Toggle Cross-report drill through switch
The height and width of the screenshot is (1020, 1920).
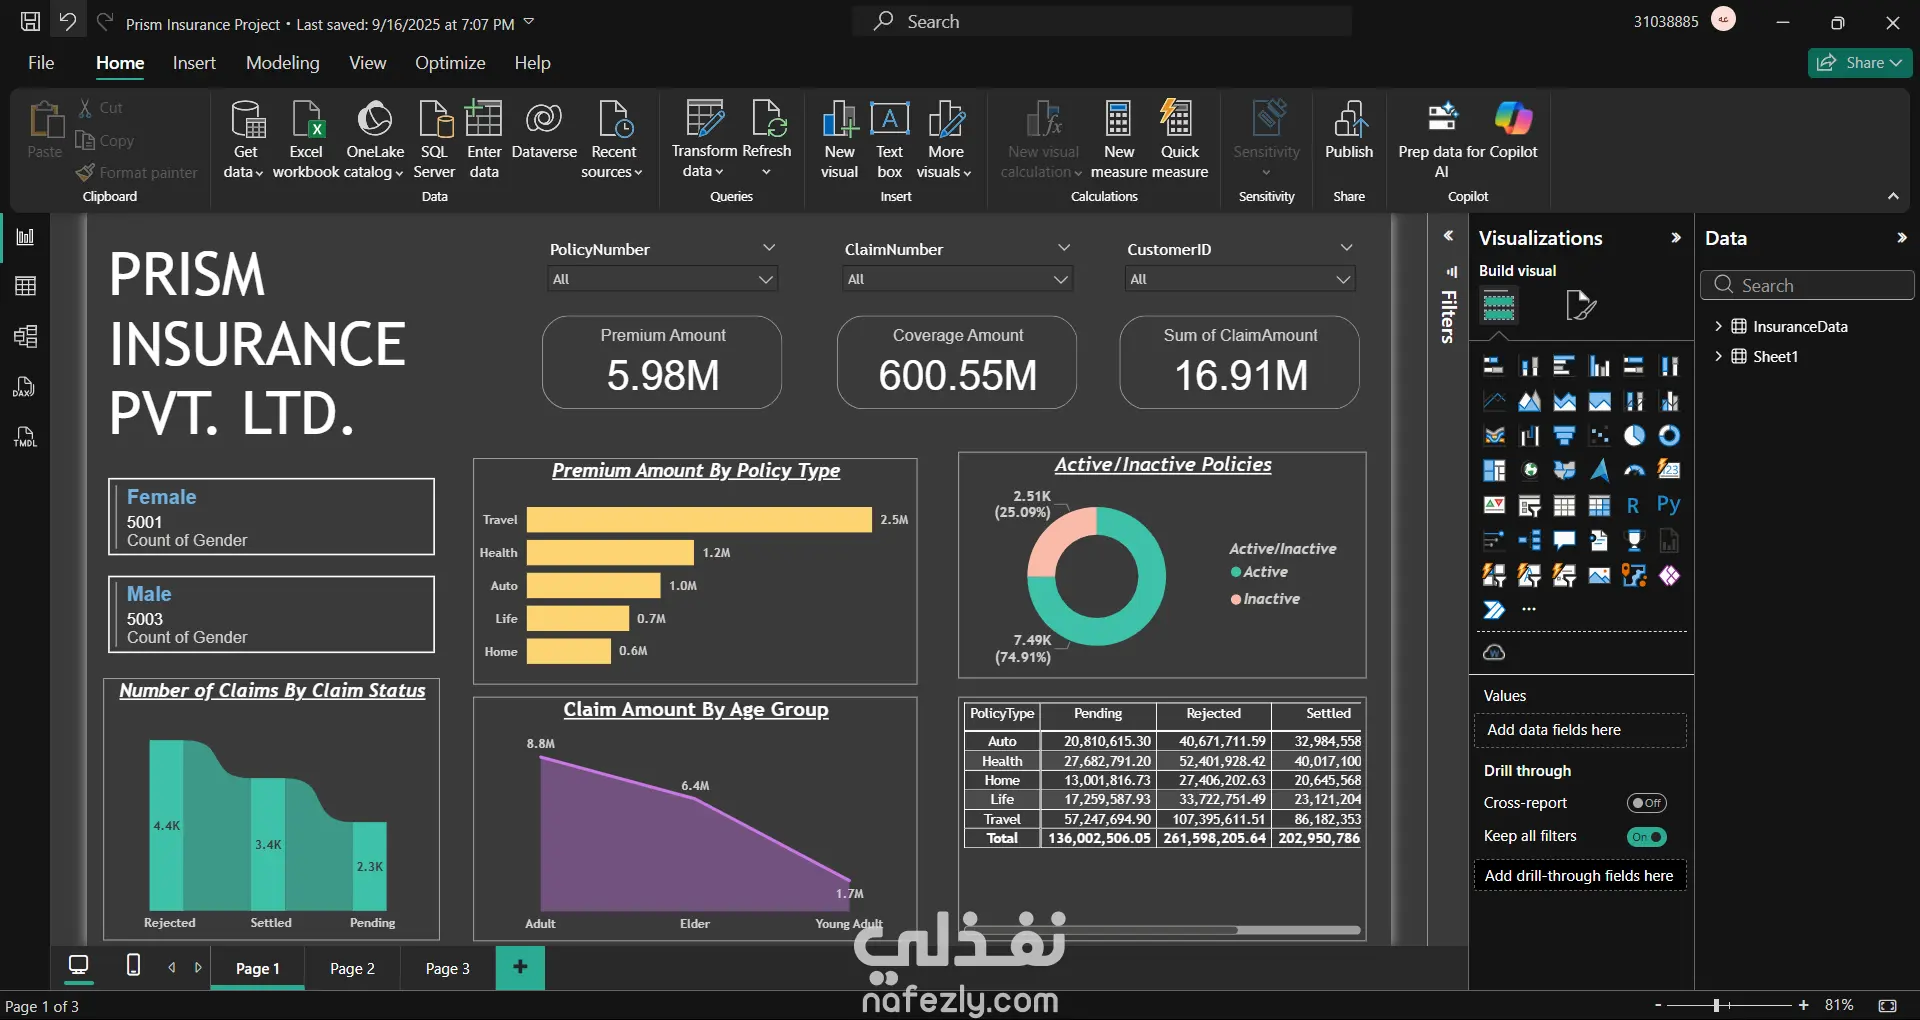point(1647,803)
